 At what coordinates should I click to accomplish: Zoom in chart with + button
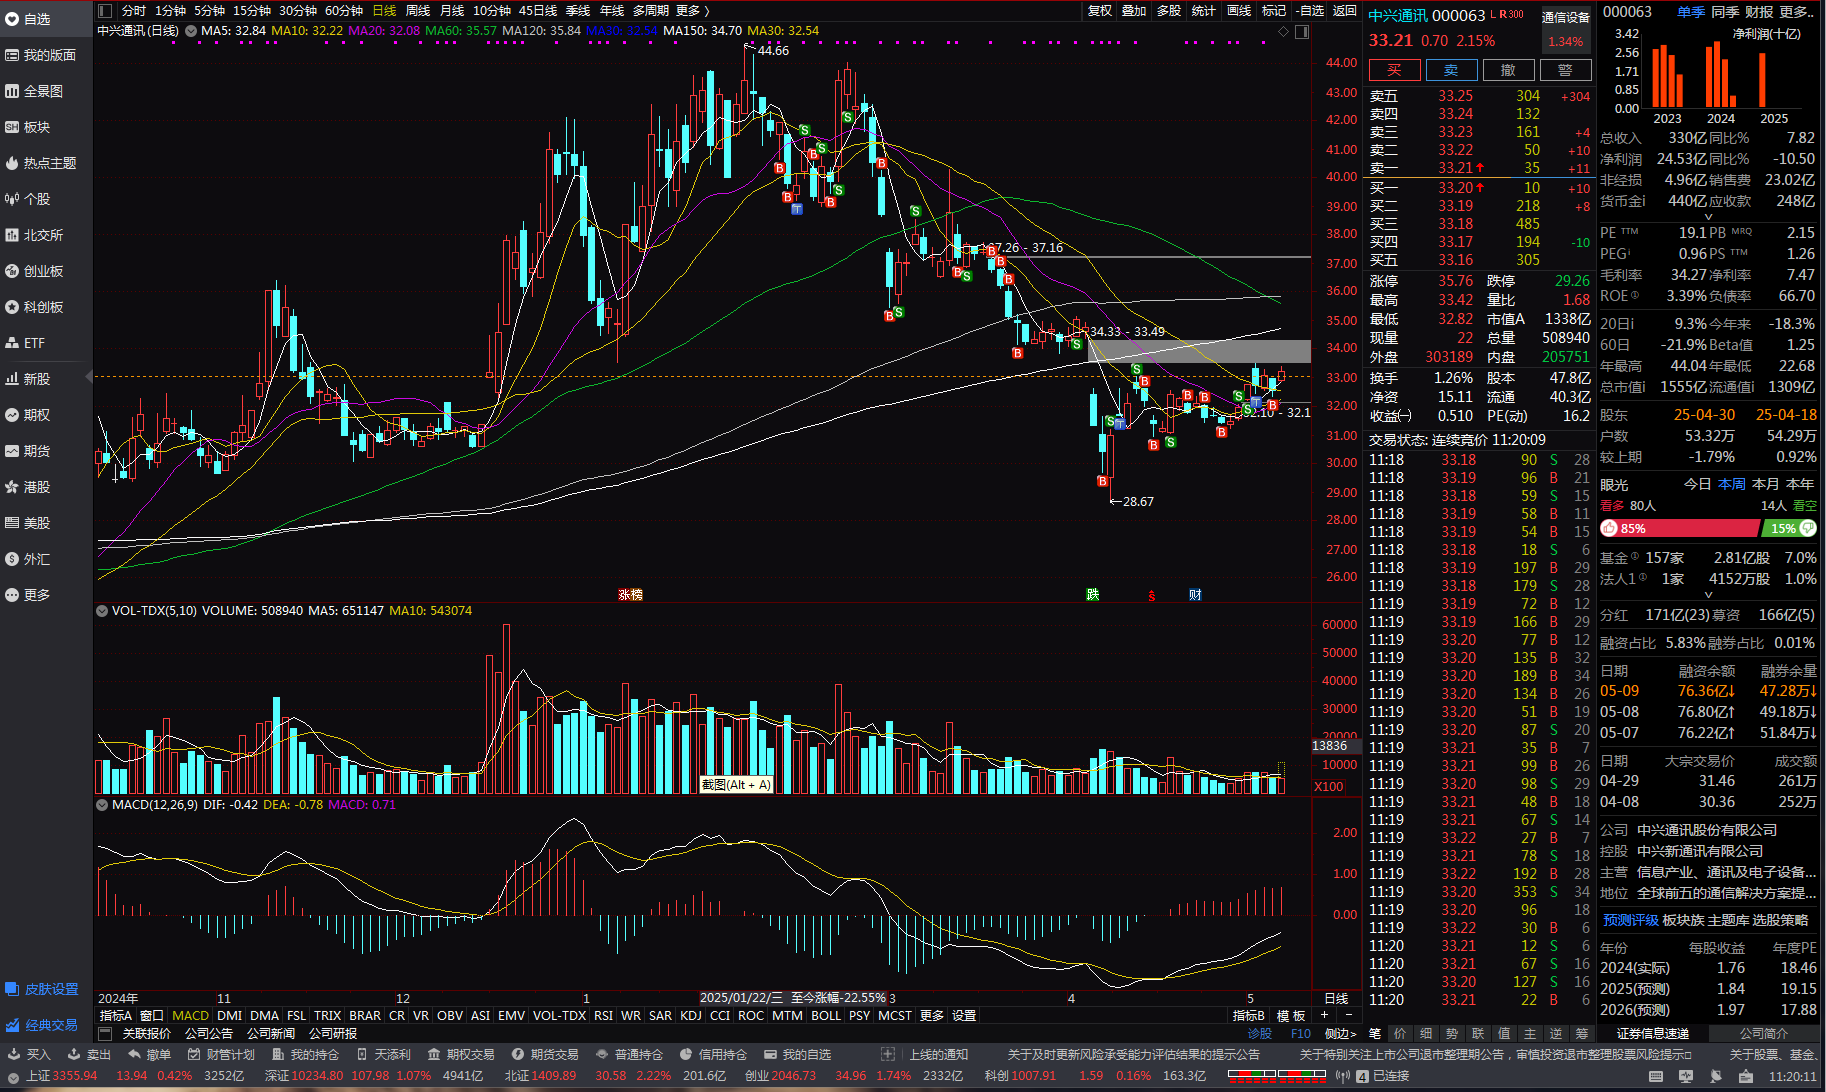click(1325, 1015)
